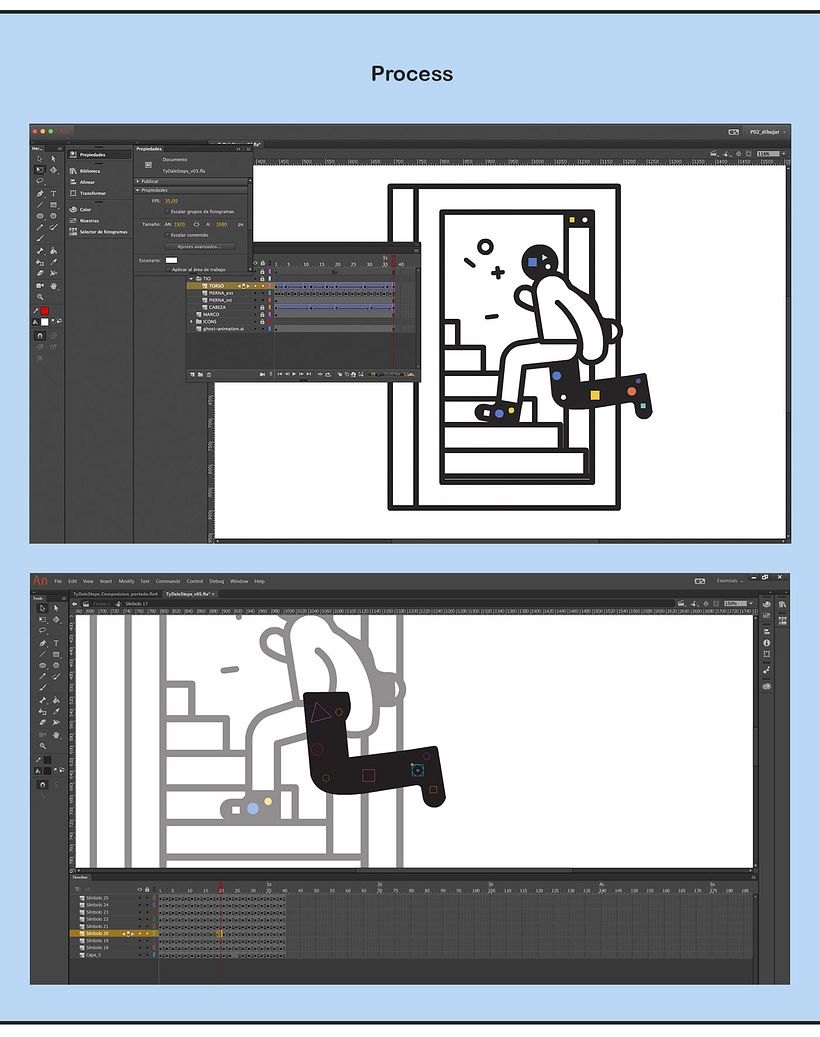Open the Essentials workspace dropdown
The width and height of the screenshot is (820, 1037).
coord(729,581)
